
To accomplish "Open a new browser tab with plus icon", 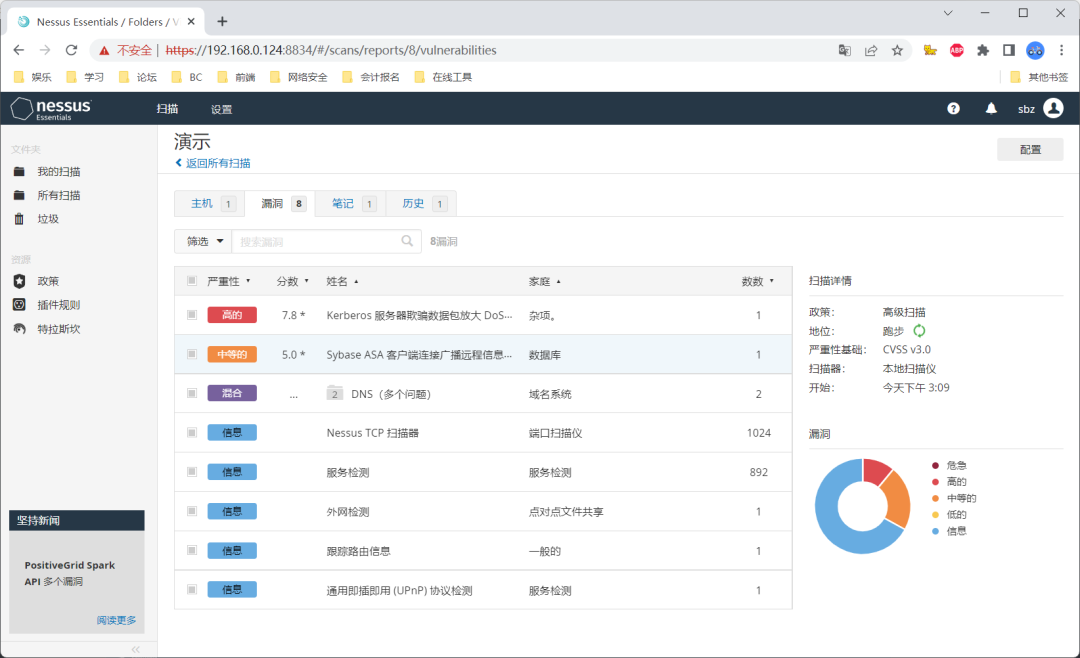I will (x=222, y=21).
